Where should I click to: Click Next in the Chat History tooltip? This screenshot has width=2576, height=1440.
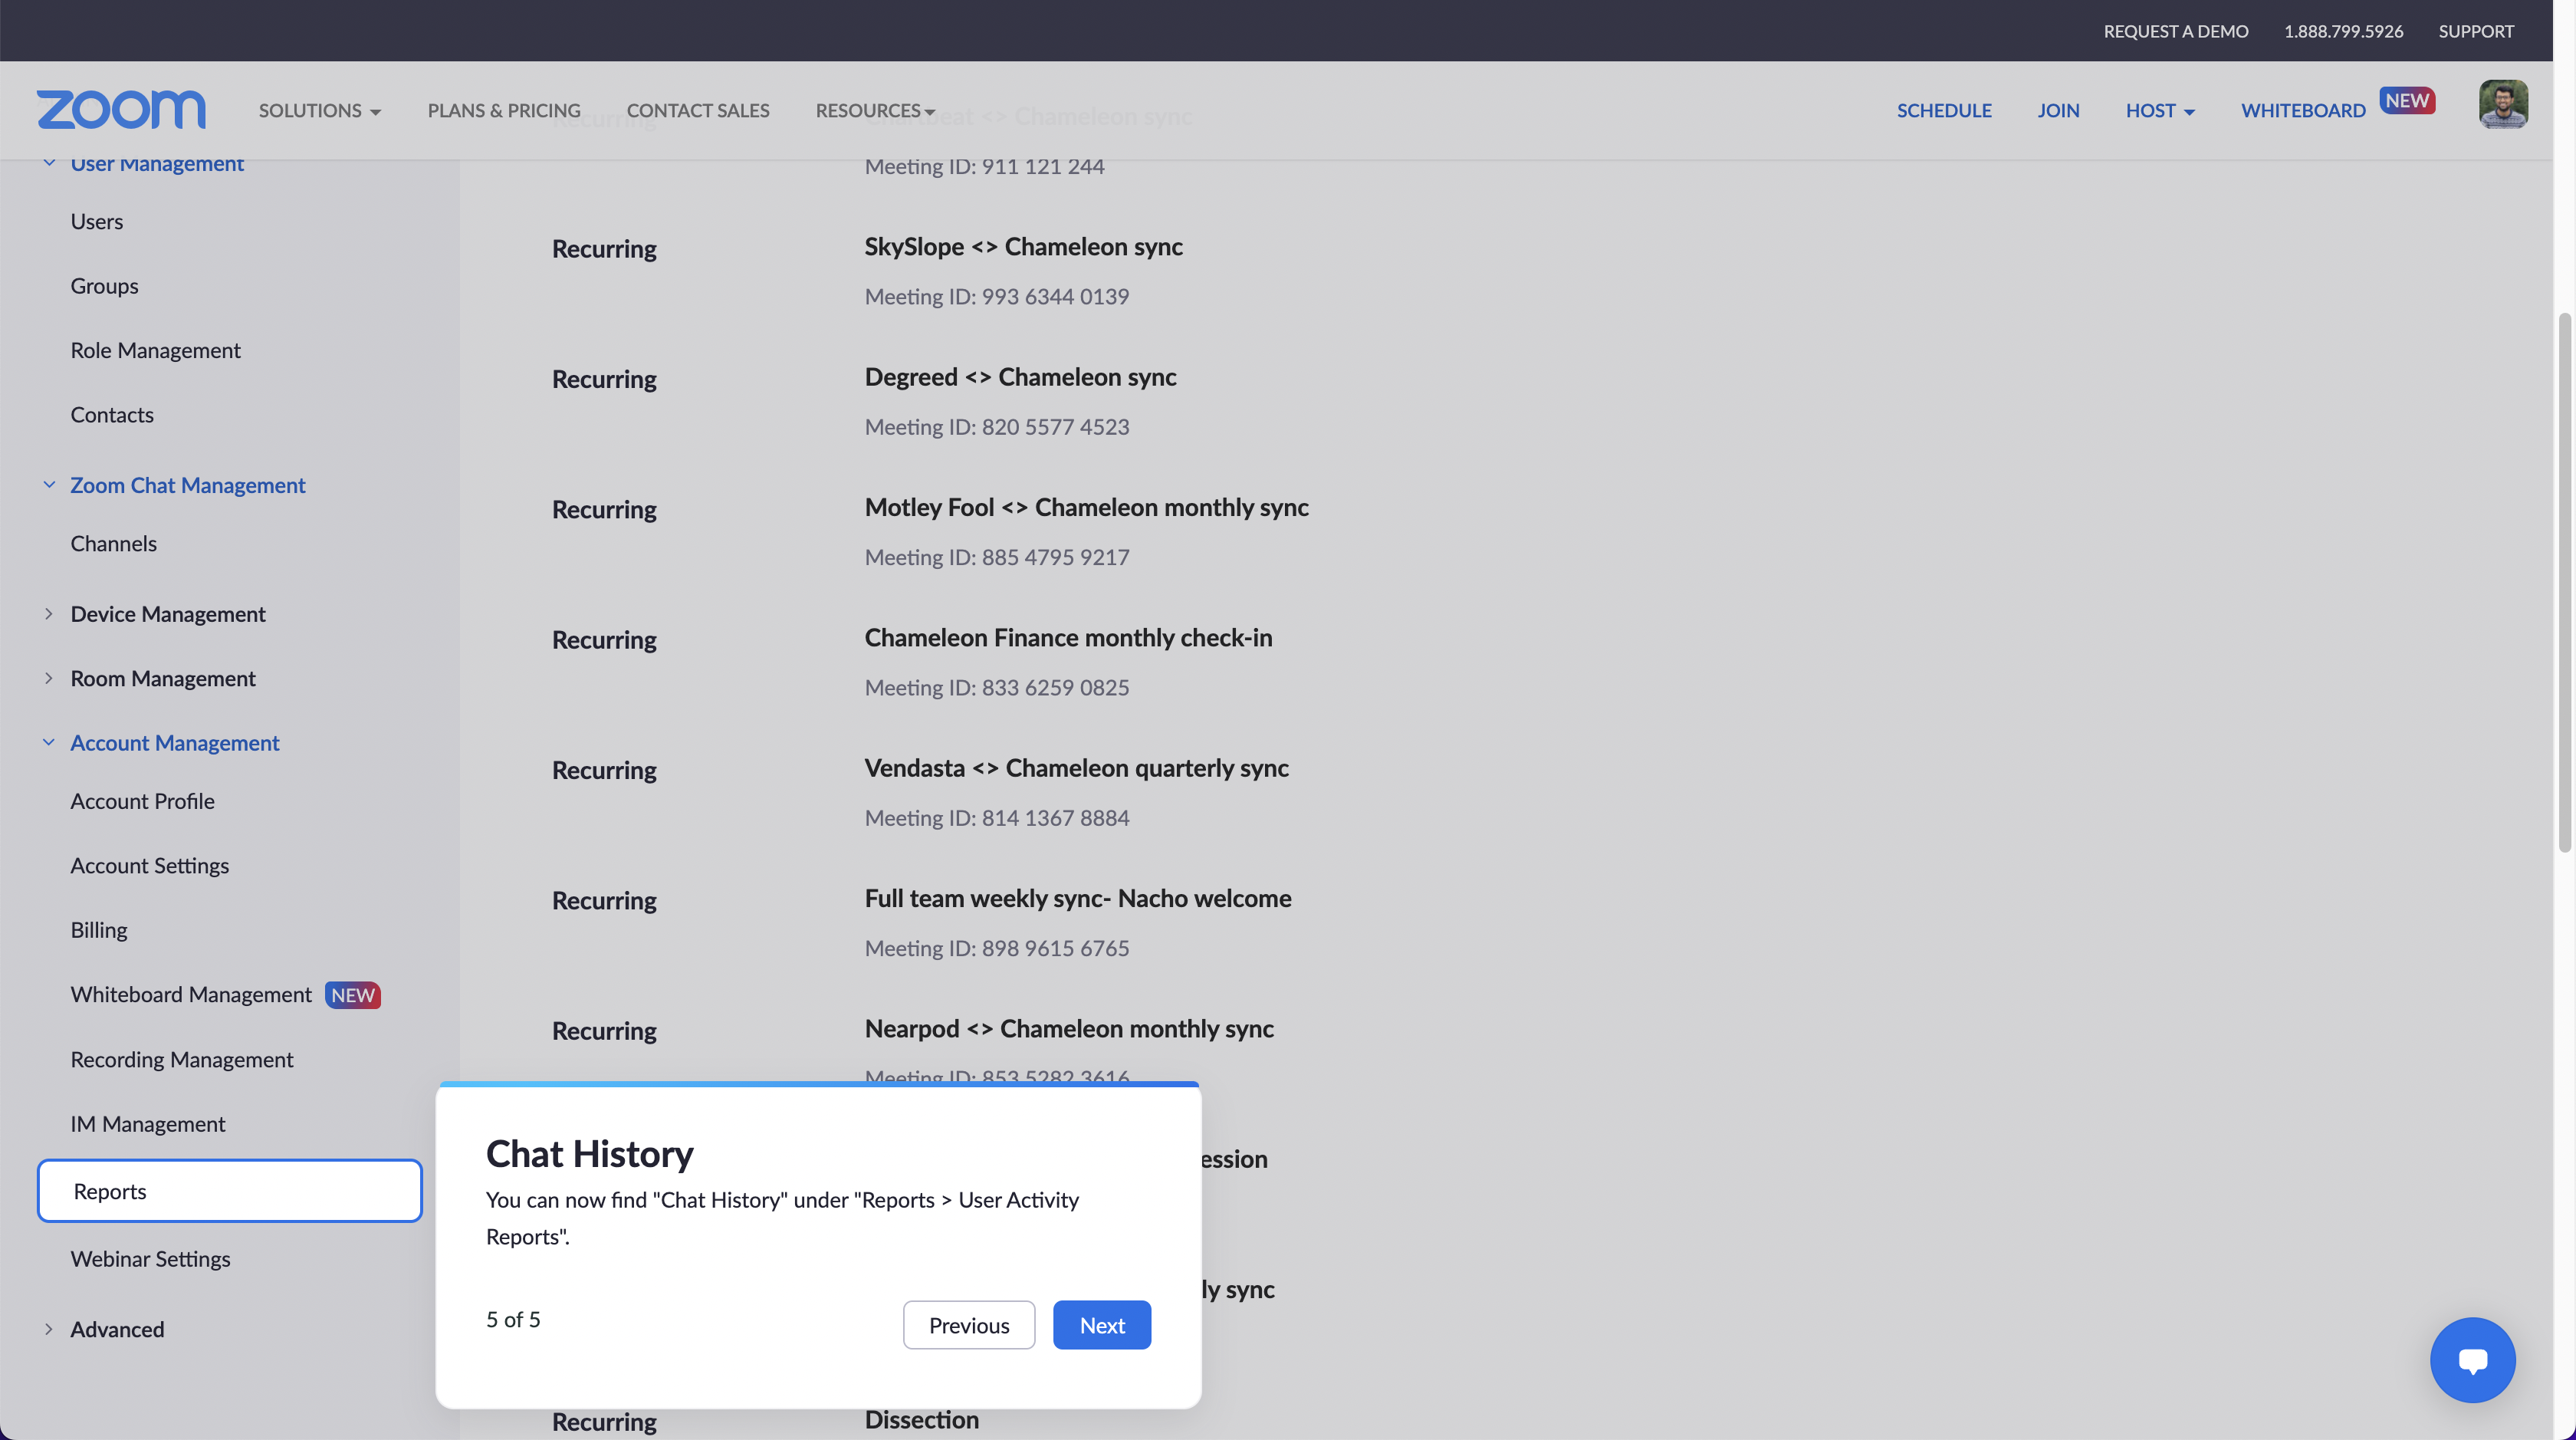pyautogui.click(x=1102, y=1325)
